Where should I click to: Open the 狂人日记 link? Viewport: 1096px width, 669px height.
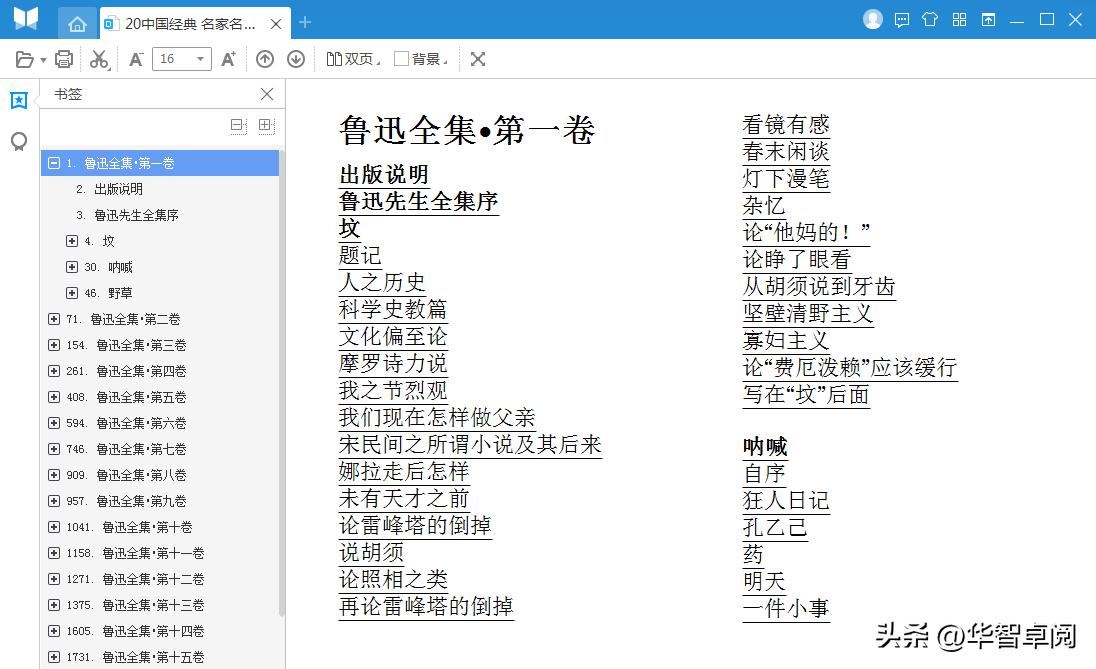click(786, 499)
